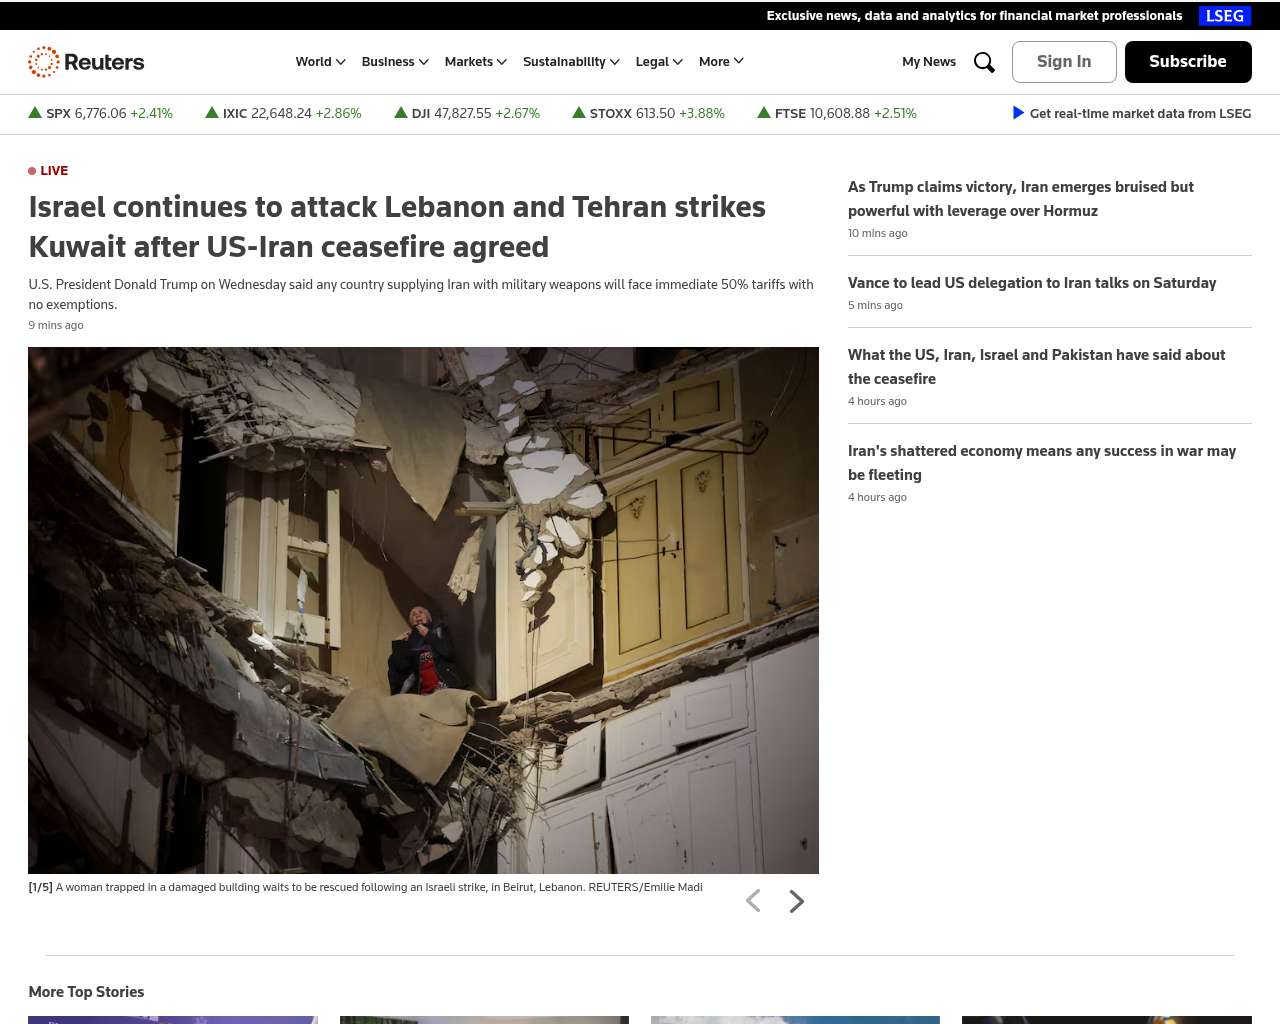
Task: Open the Legal nav menu
Action: (659, 62)
